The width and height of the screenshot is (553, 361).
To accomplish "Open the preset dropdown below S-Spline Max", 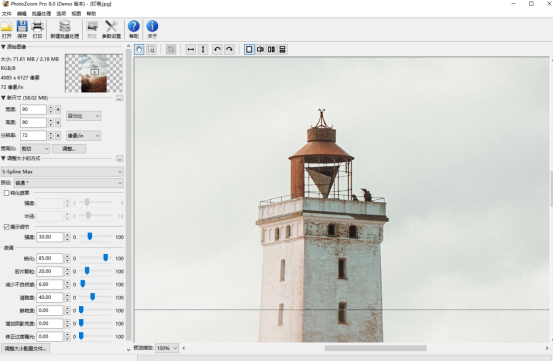I will click(x=68, y=183).
